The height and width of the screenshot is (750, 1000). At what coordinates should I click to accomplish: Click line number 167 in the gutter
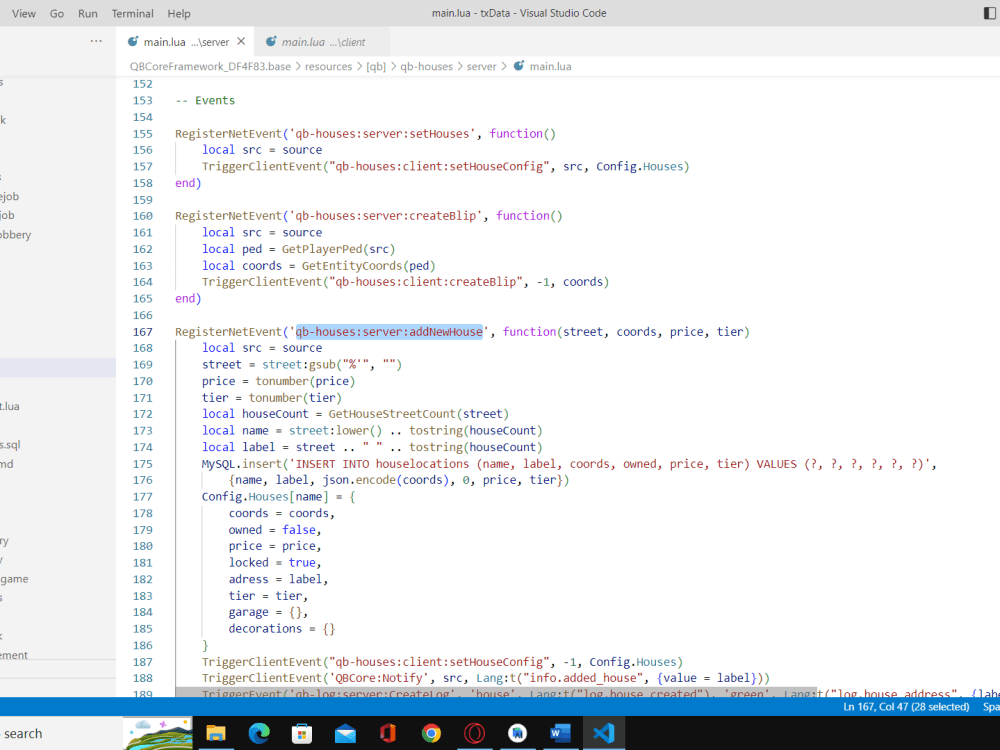[143, 332]
